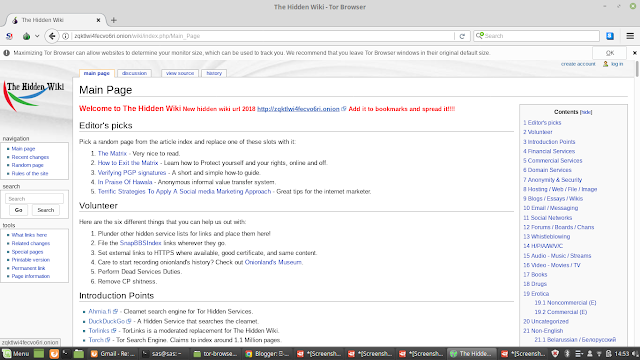This screenshot has height=360, width=640.
Task: Switch to the discussion tab
Action: [x=134, y=73]
